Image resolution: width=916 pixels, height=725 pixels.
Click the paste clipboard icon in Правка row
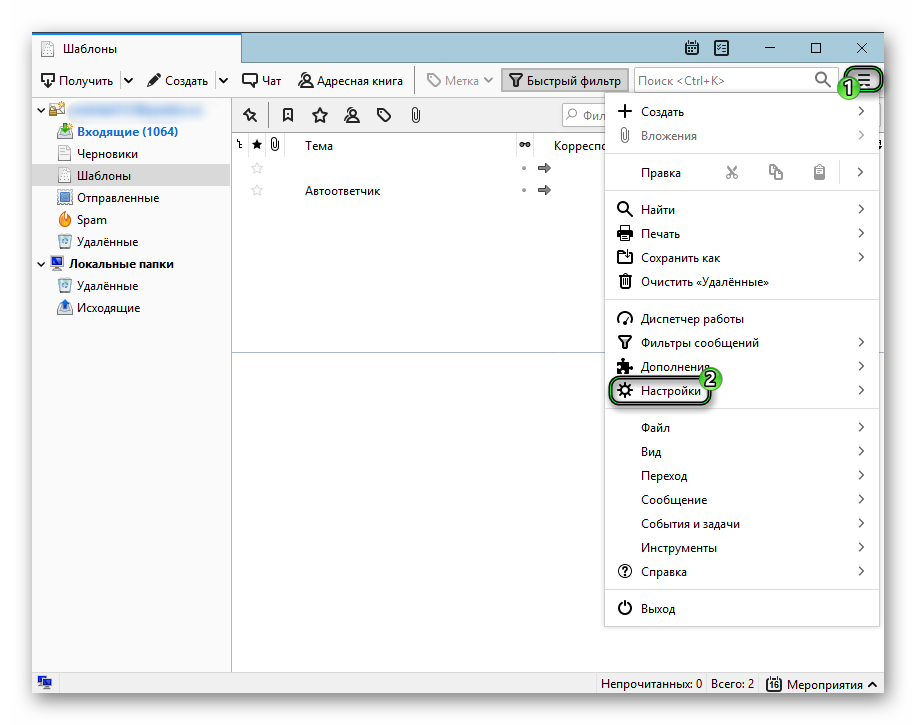coord(820,172)
